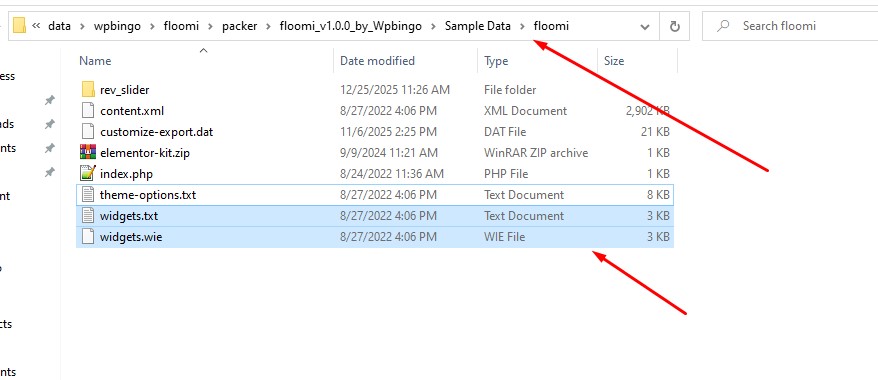Navigate to packer in breadcrumb
Screen dimensions: 878x380
240,26
